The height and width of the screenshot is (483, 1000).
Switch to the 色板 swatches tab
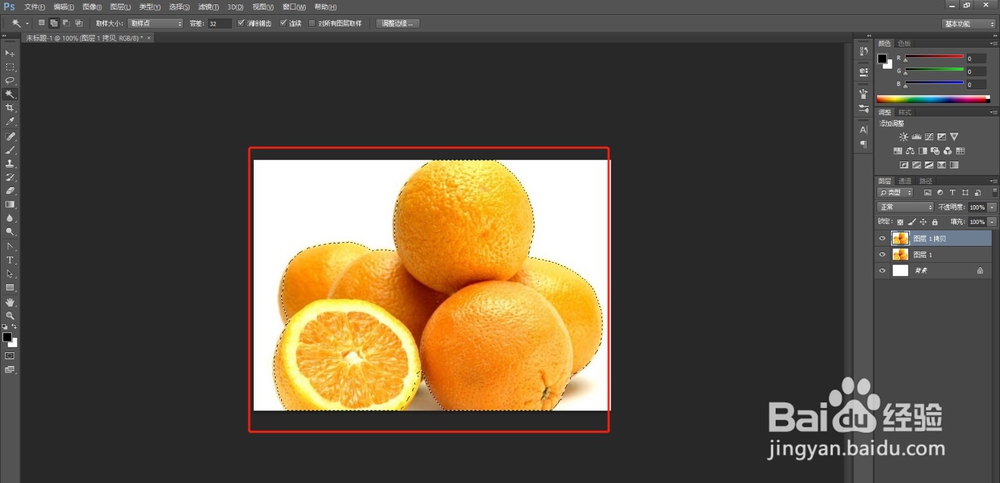click(904, 43)
